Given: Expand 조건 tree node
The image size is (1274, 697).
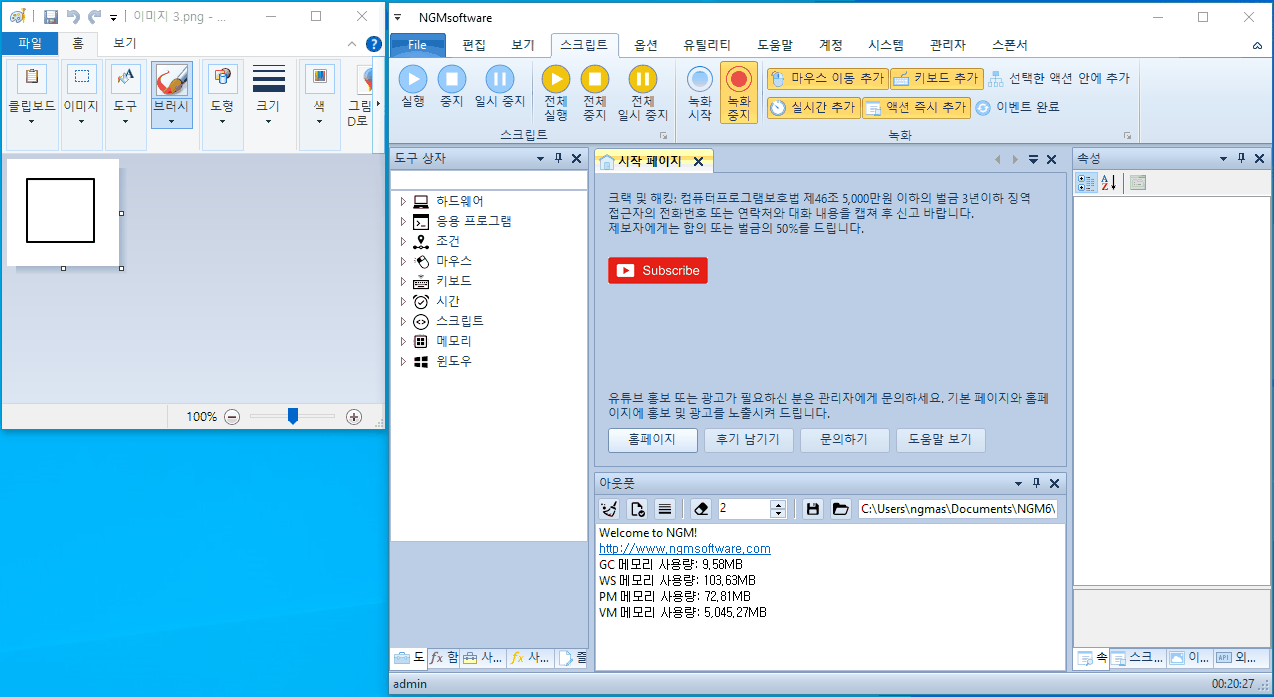Looking at the screenshot, I should click(403, 241).
